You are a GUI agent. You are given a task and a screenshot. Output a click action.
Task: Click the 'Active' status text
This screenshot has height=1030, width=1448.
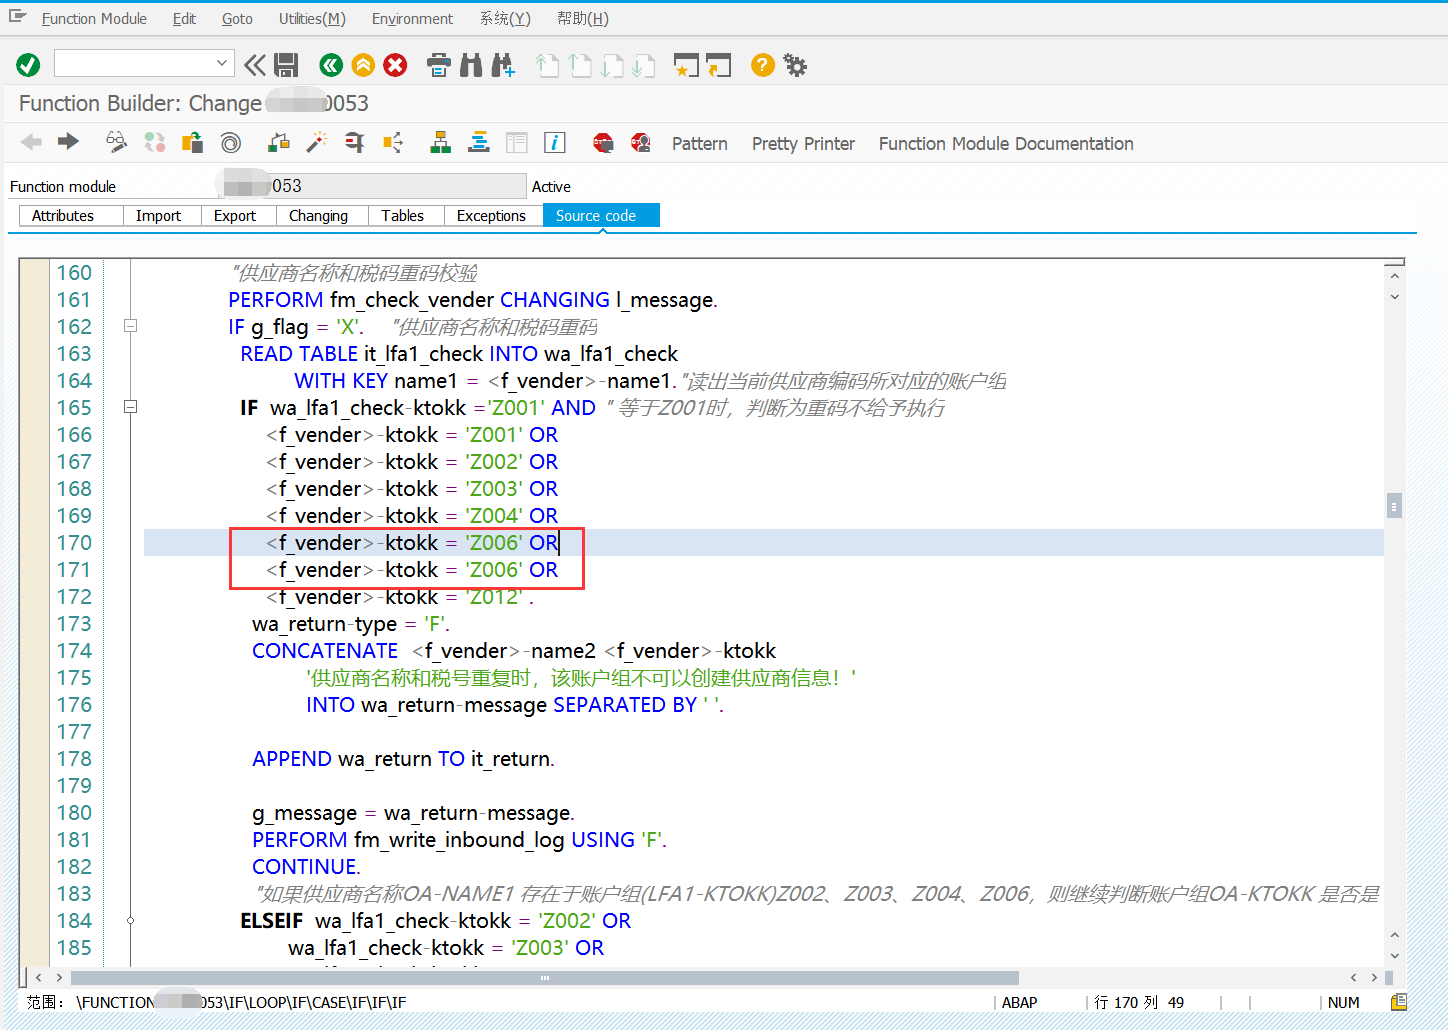tap(551, 187)
